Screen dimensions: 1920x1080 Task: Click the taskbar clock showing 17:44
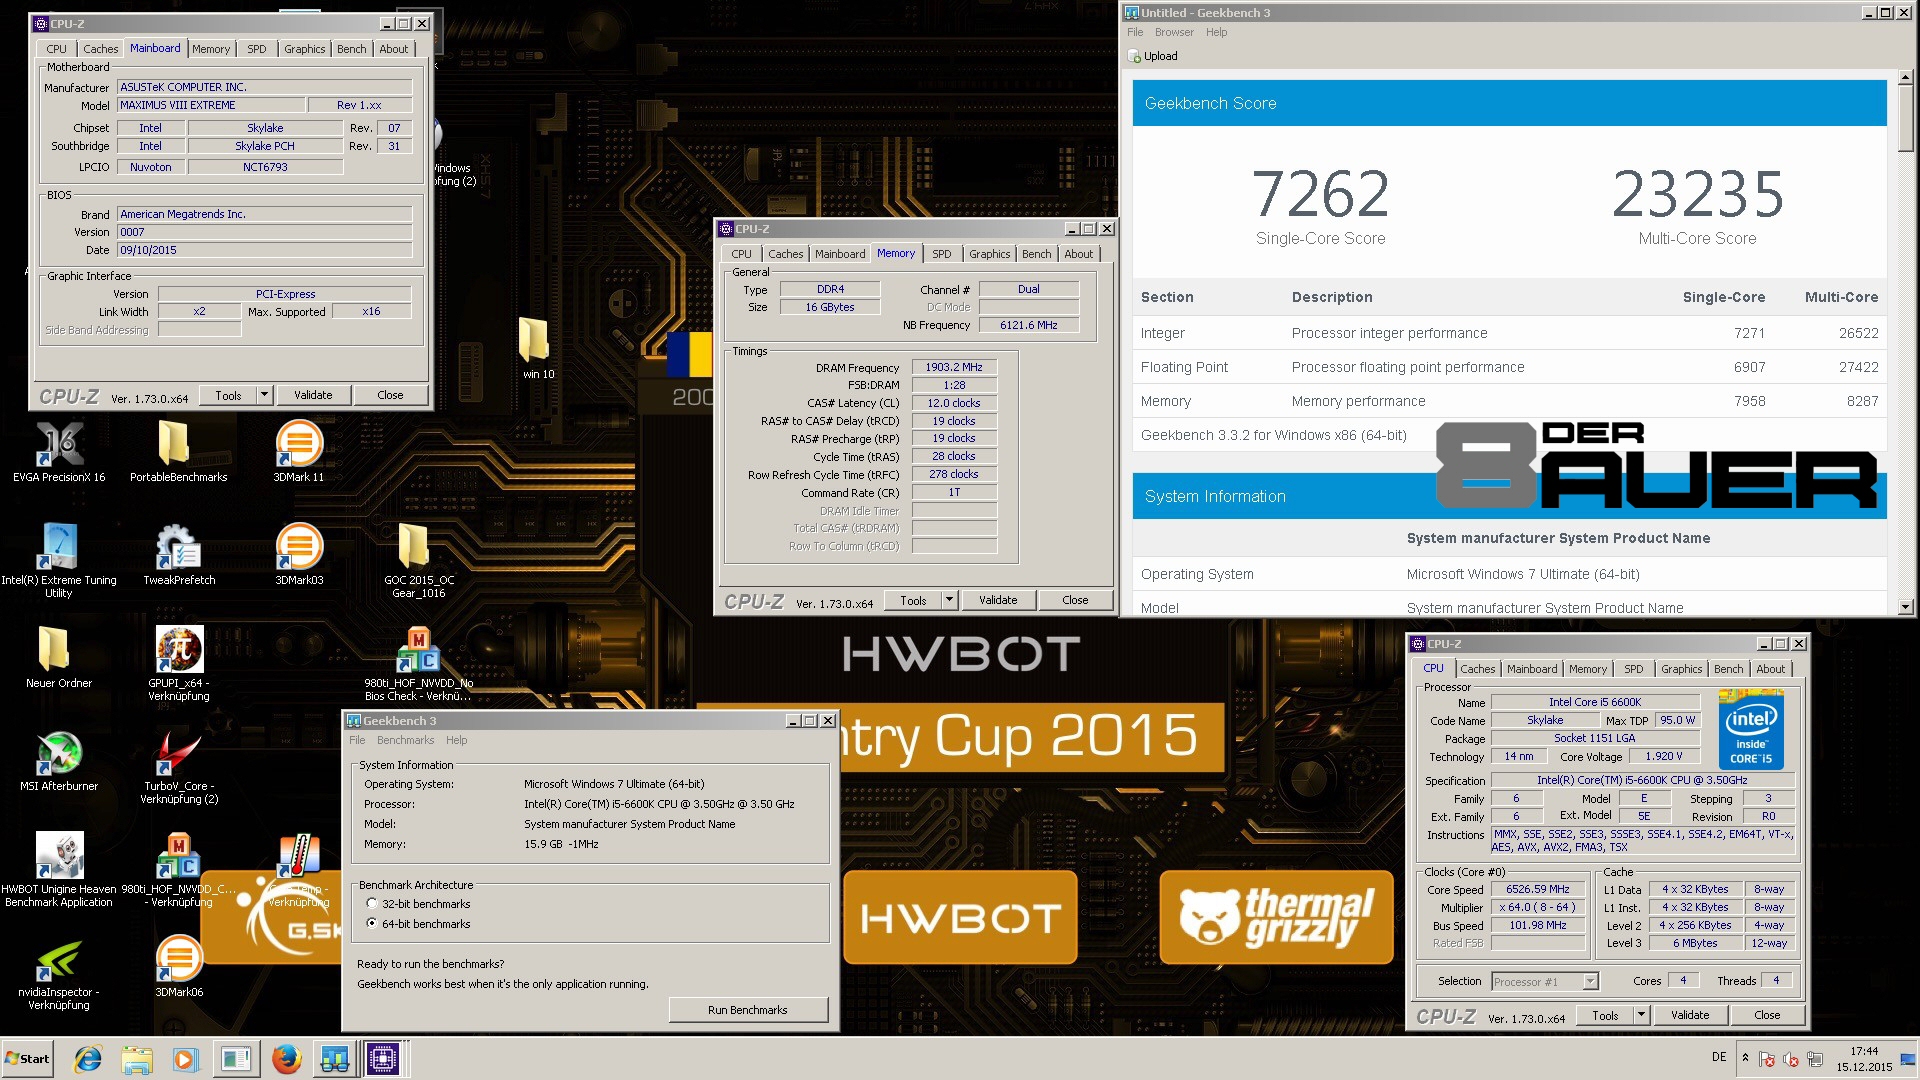click(x=1864, y=1059)
